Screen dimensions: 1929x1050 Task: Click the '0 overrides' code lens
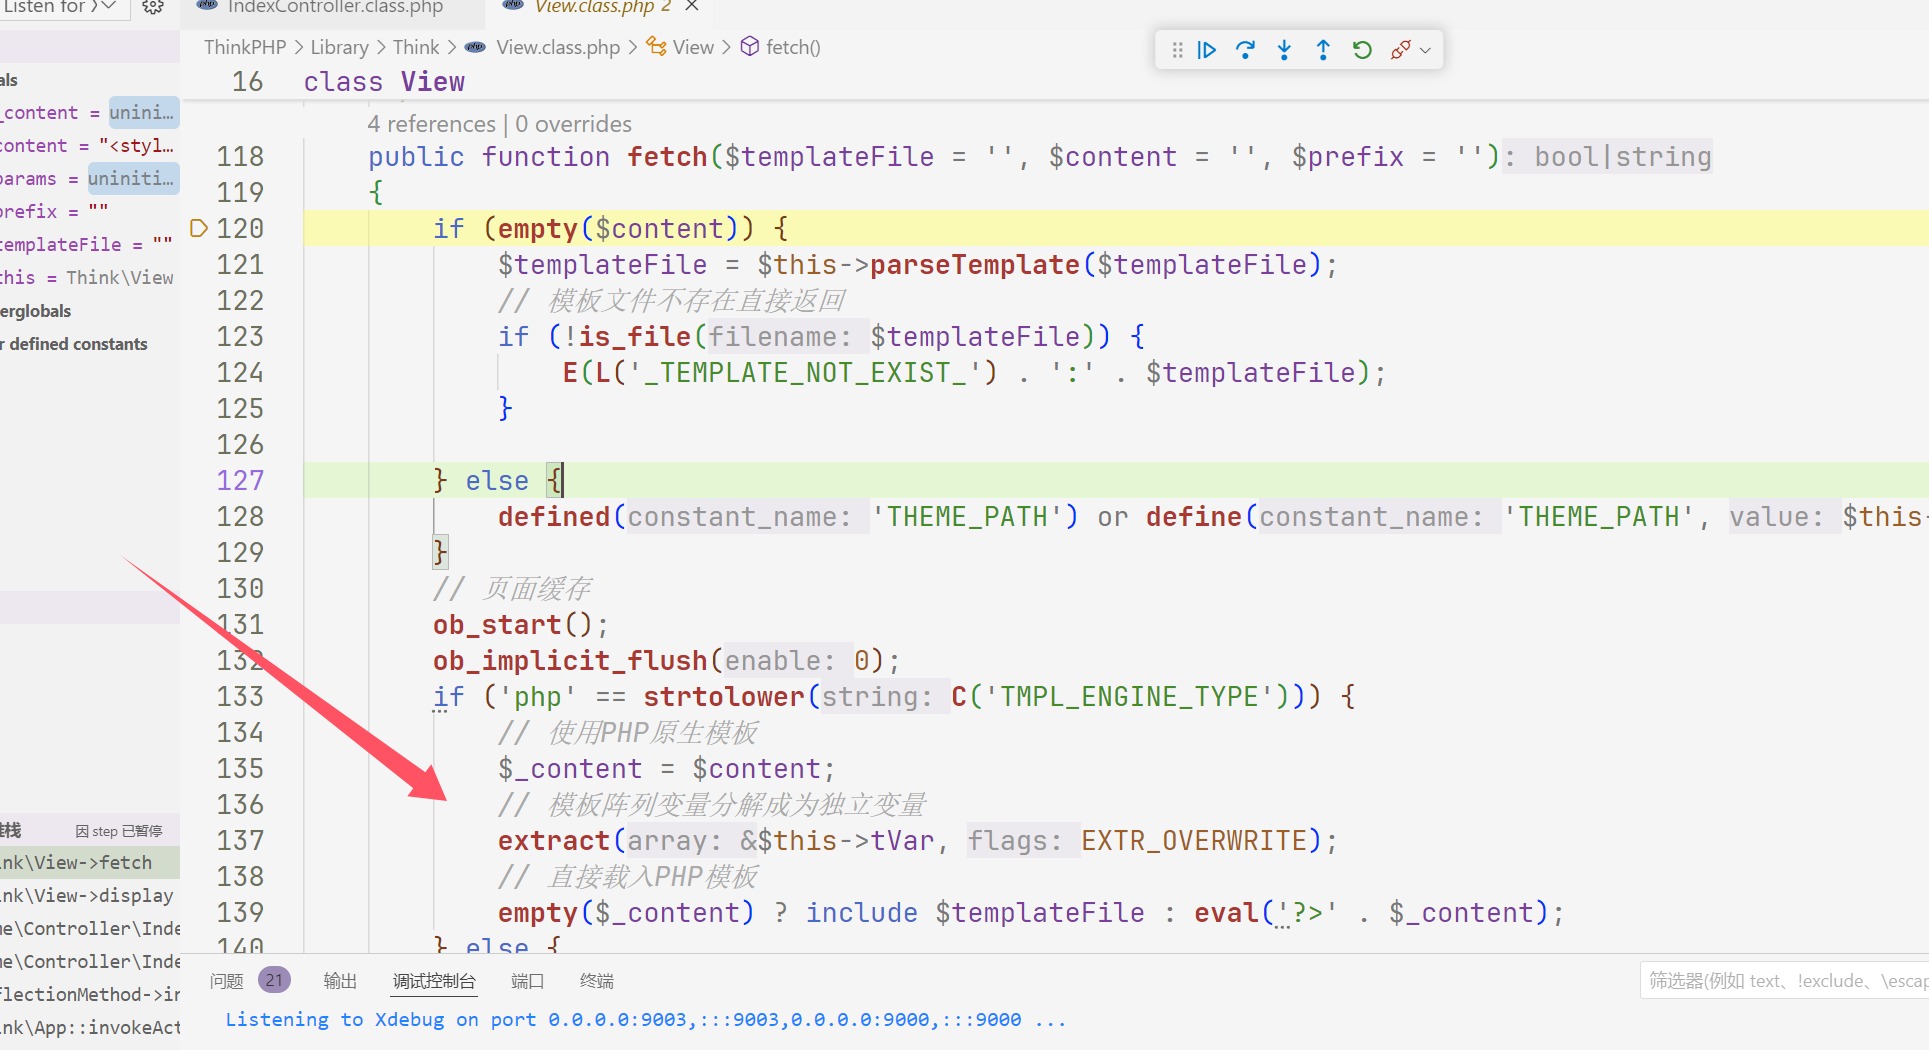[574, 124]
